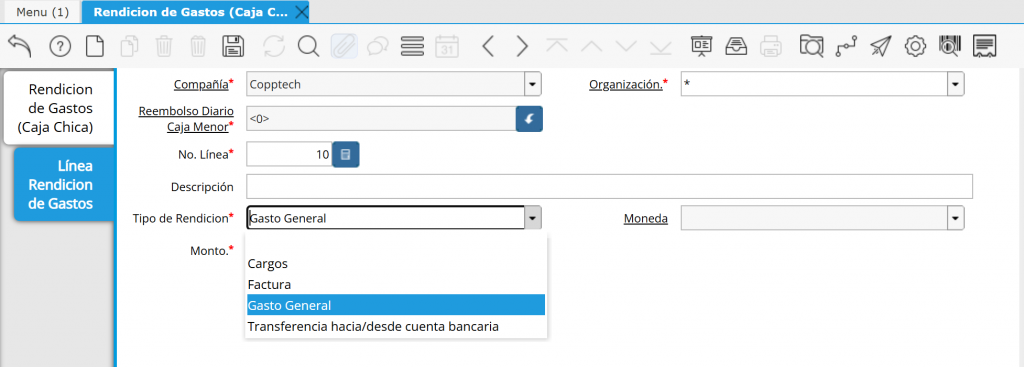Click the Tipo de Rendicion field label
Viewport: 1024px width, 367px height.
[x=180, y=218]
